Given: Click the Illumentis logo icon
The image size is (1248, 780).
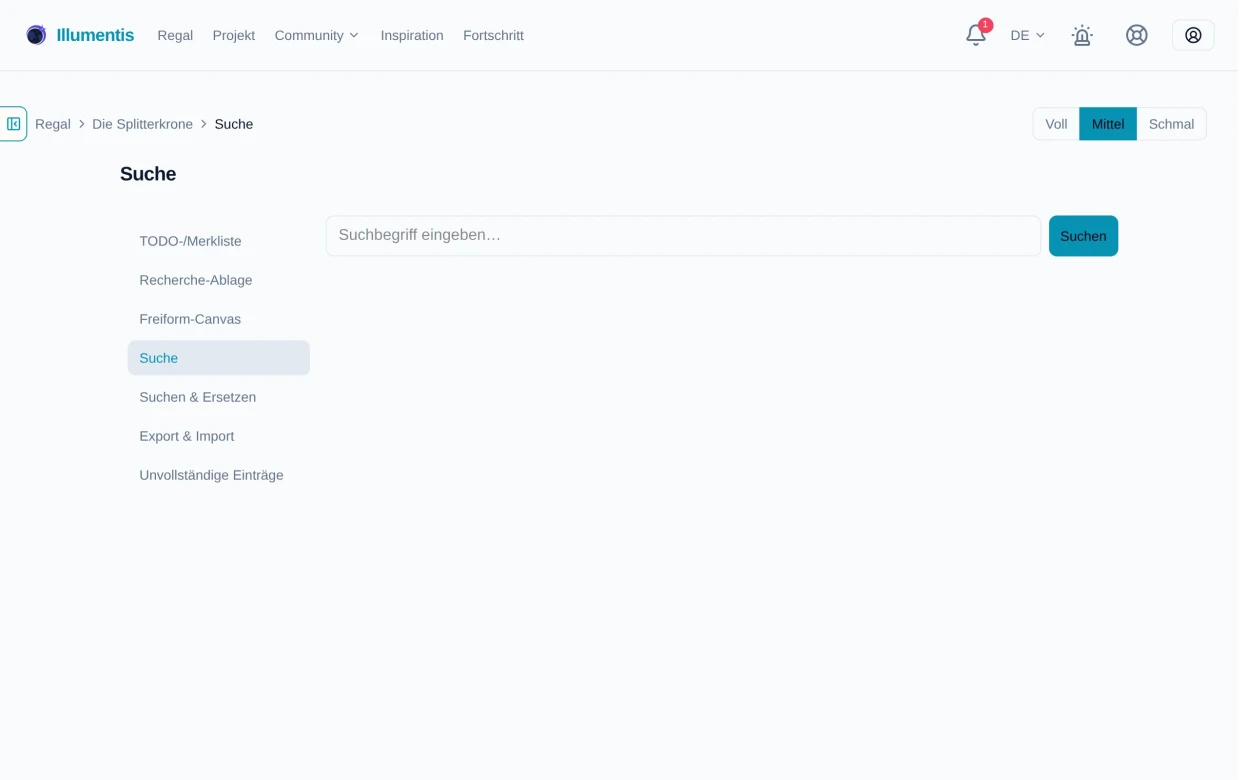Looking at the screenshot, I should 36,35.
